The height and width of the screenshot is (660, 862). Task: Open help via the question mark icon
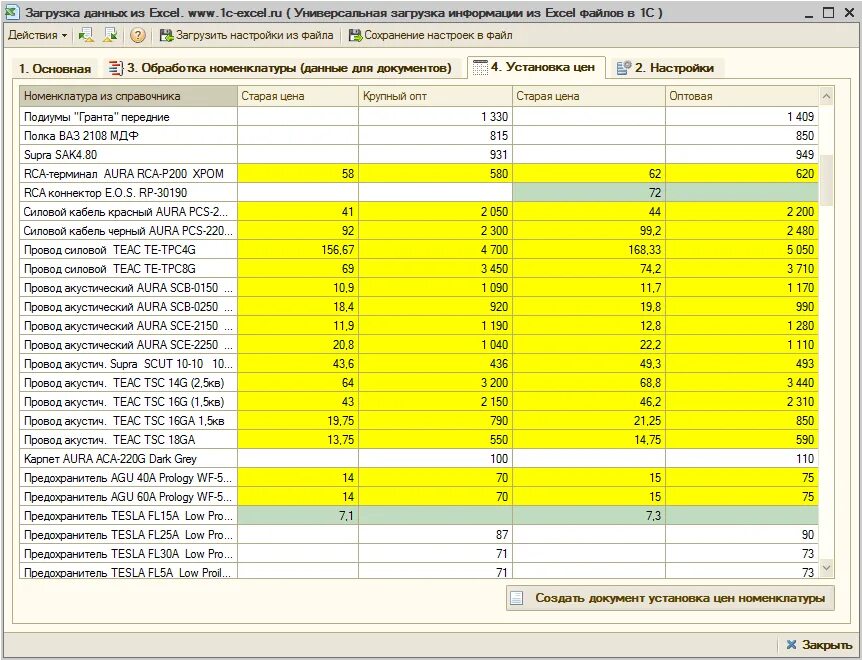[137, 36]
